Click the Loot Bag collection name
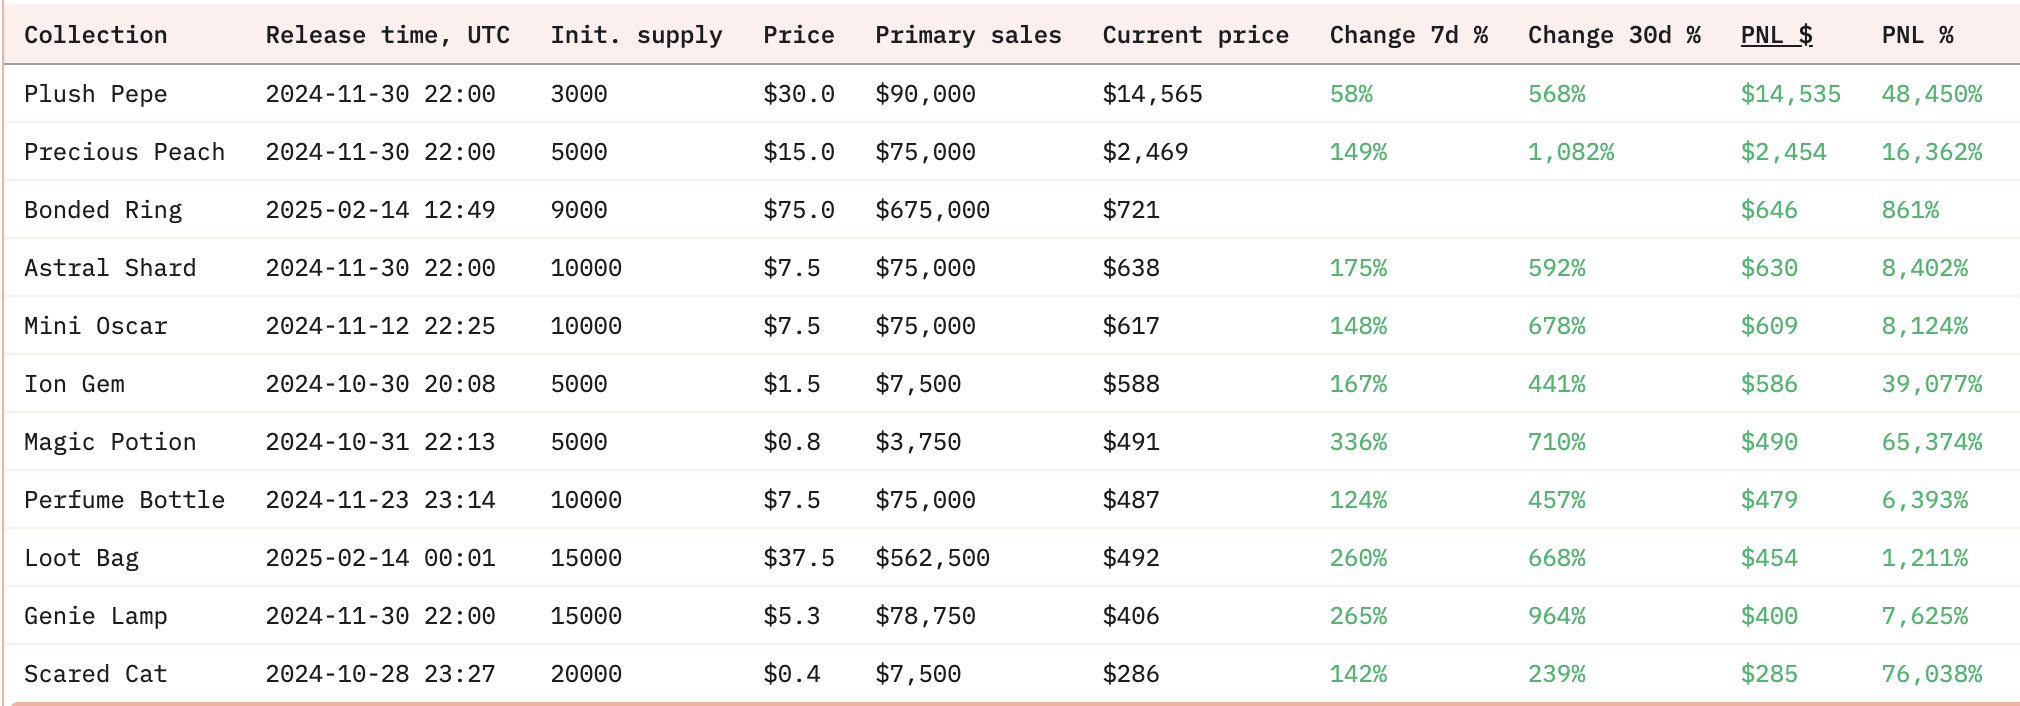 pyautogui.click(x=81, y=558)
